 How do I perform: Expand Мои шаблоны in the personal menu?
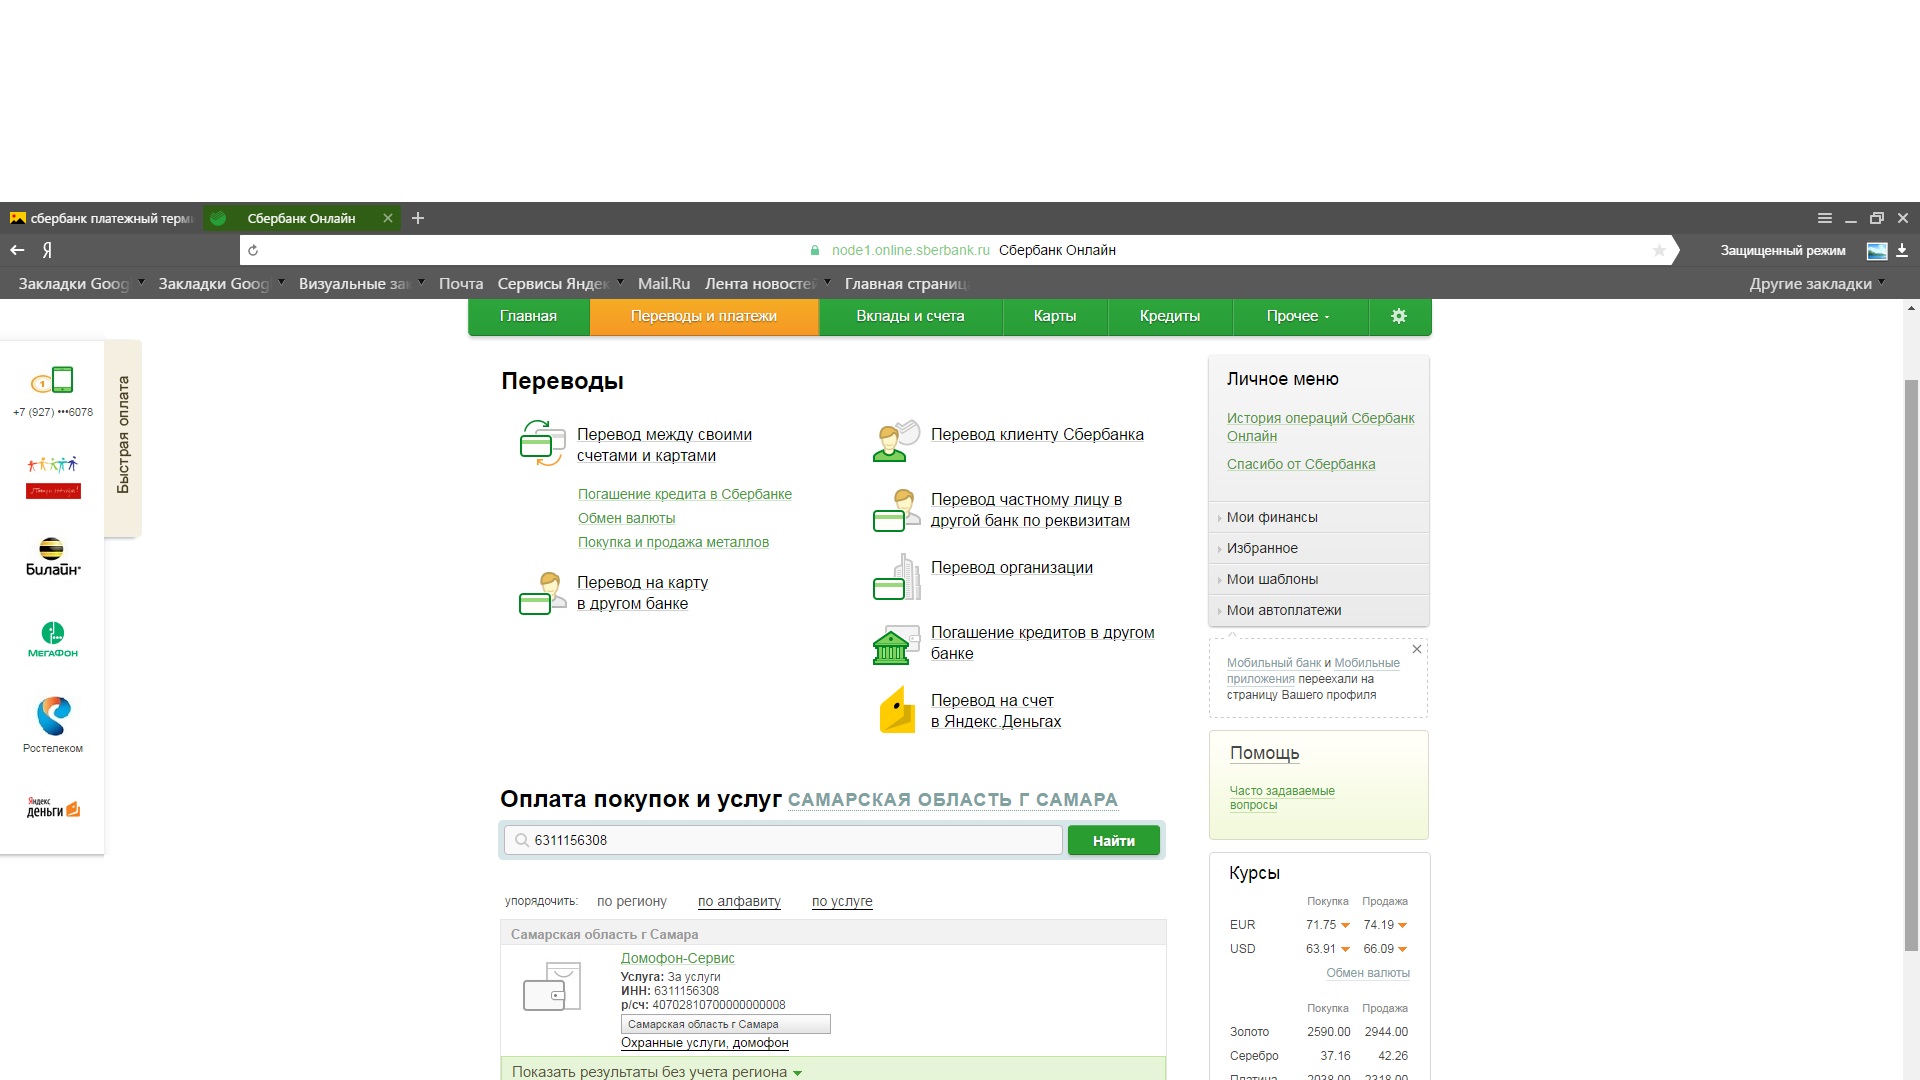click(x=1318, y=579)
